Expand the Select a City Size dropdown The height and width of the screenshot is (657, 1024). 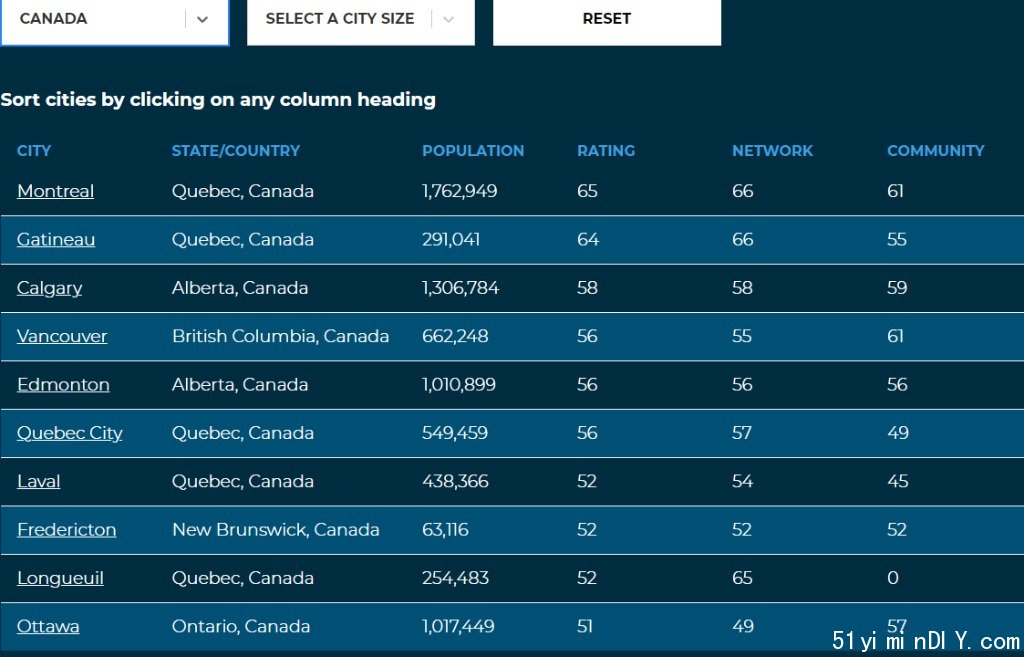[360, 20]
